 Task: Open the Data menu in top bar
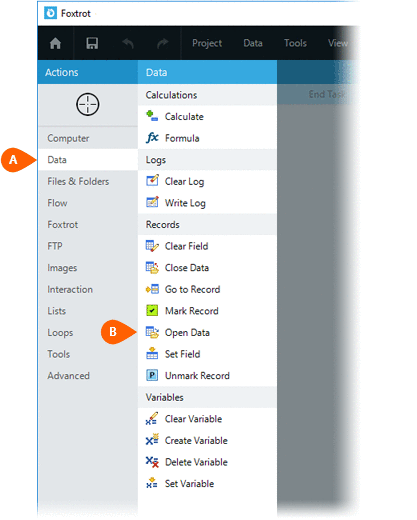point(253,43)
